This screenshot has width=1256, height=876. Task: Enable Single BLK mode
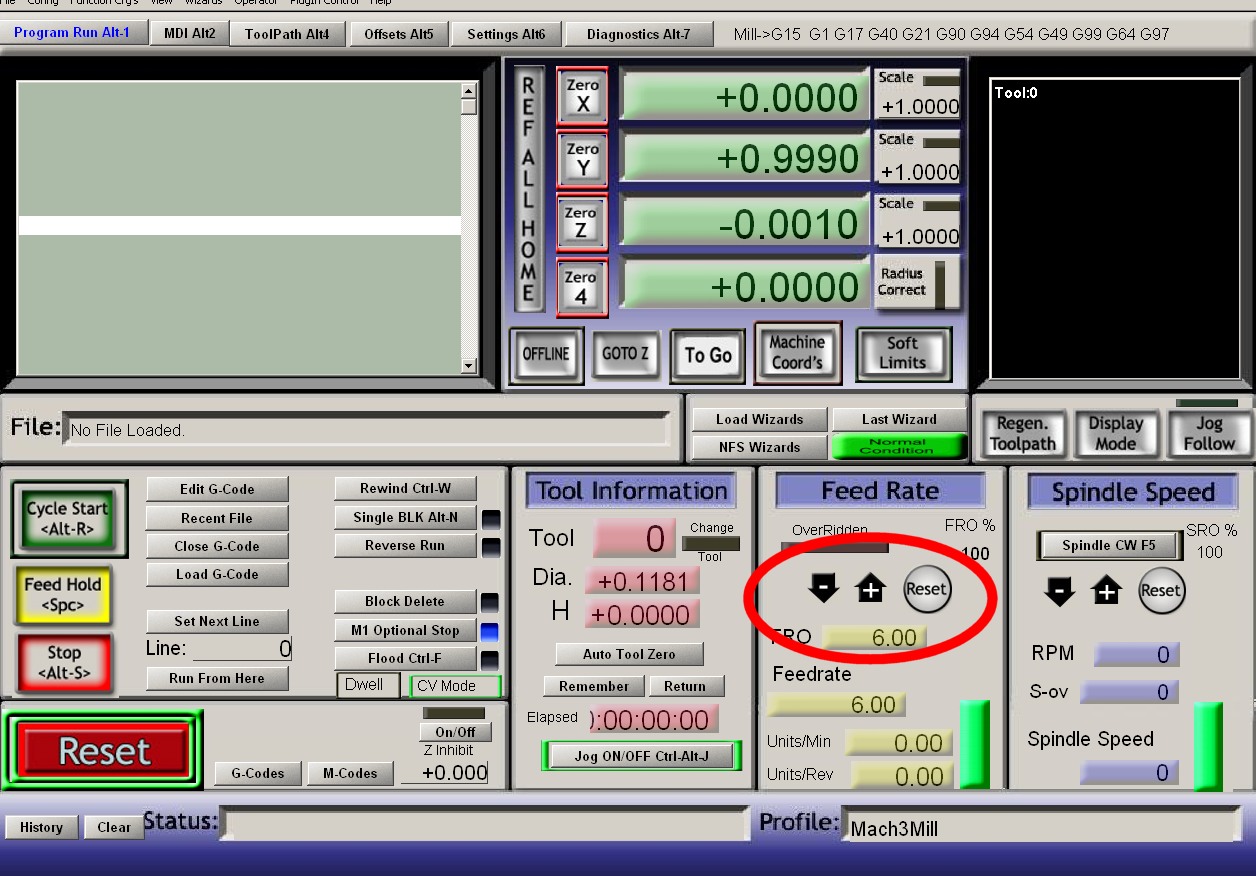[405, 517]
